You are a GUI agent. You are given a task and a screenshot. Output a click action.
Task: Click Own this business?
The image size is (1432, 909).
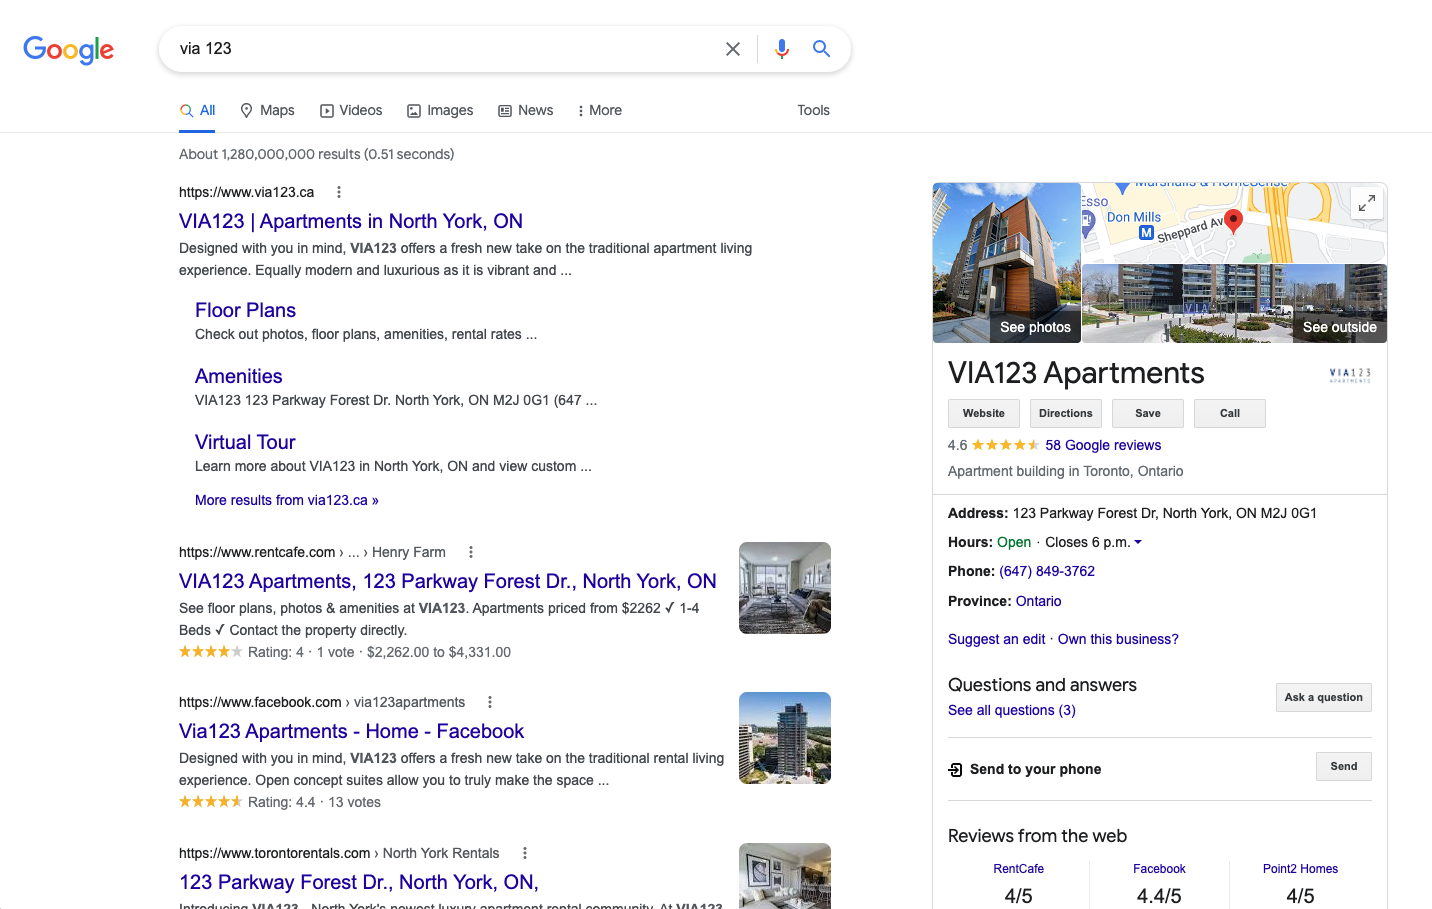(x=1118, y=639)
